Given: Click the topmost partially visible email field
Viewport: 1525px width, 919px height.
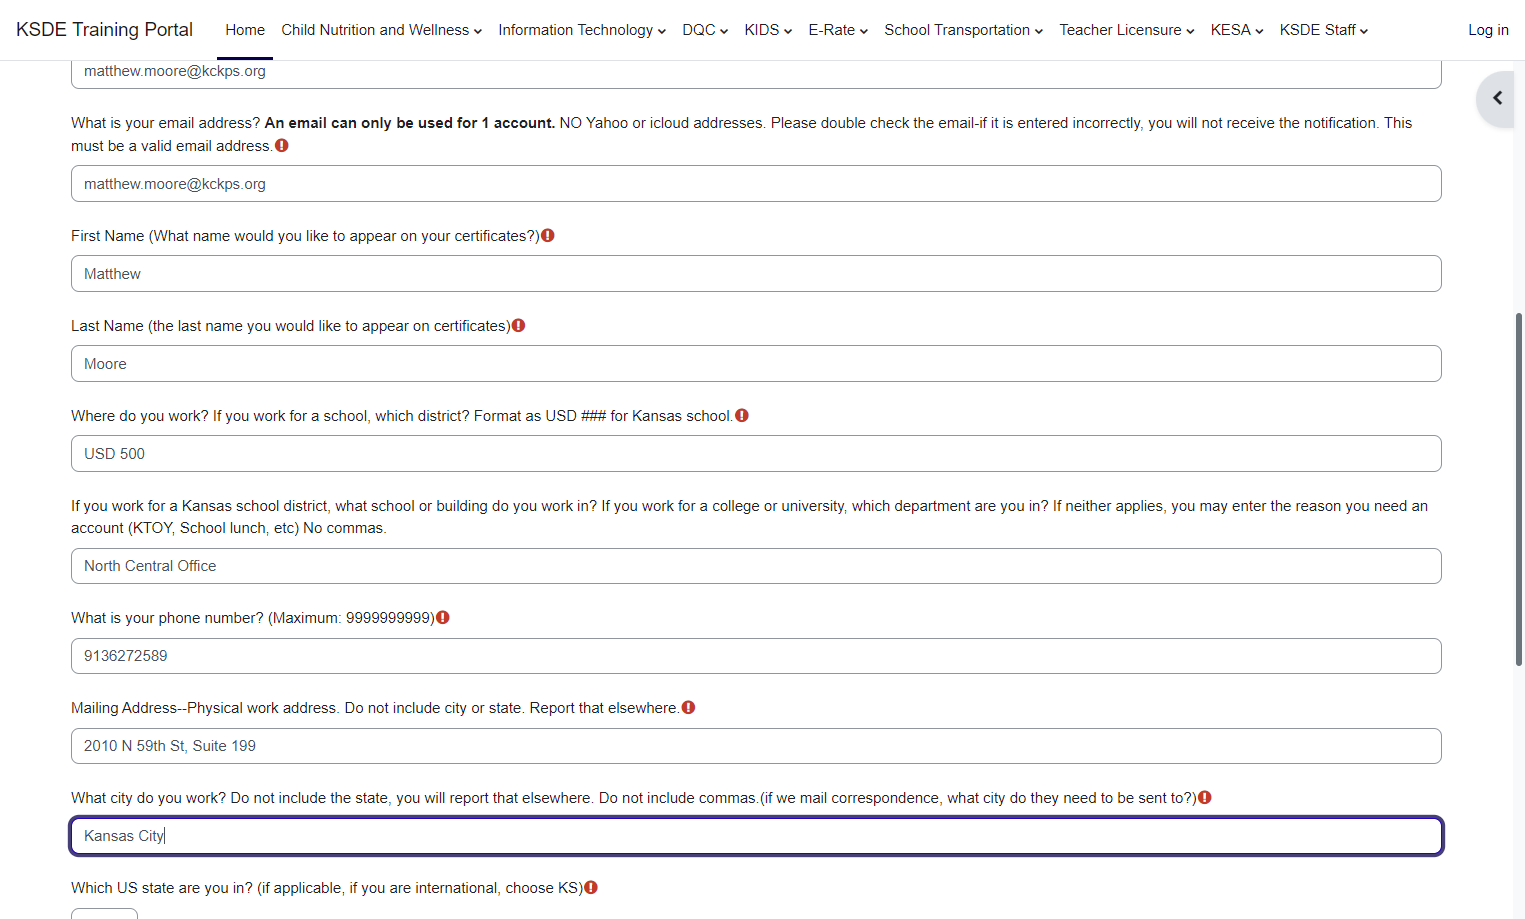Looking at the screenshot, I should click(756, 74).
